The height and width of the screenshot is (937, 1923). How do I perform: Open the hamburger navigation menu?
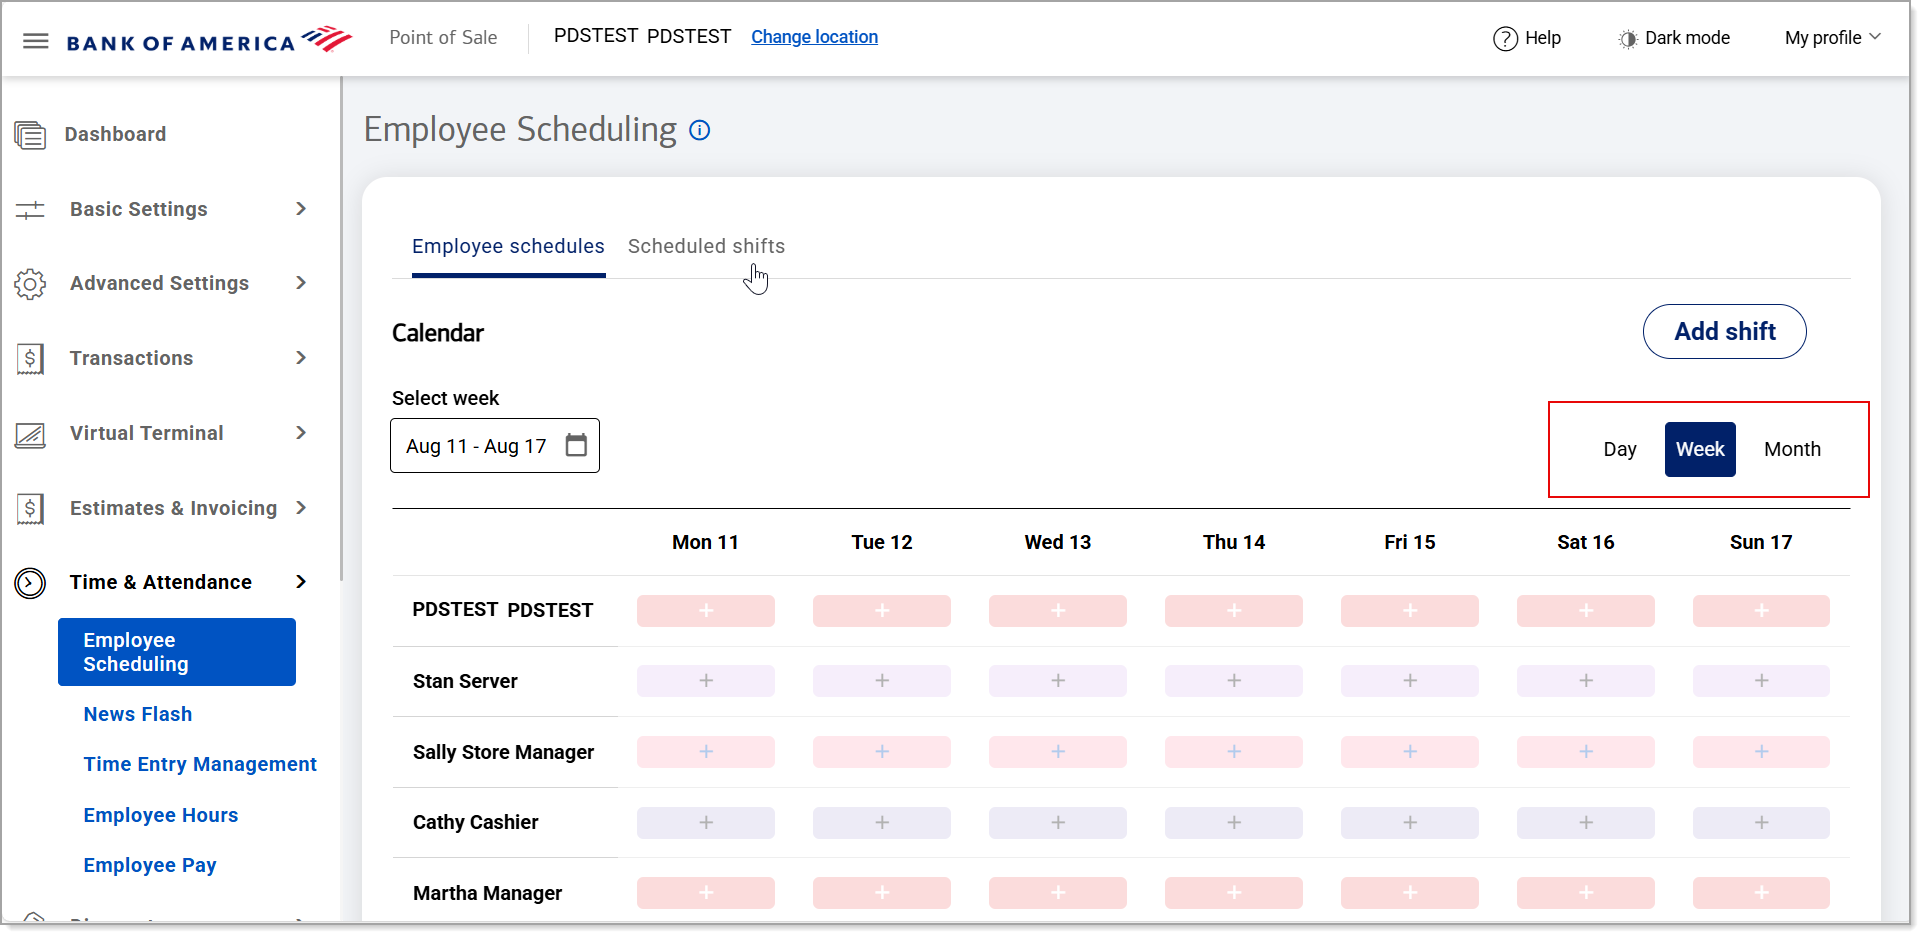(36, 41)
